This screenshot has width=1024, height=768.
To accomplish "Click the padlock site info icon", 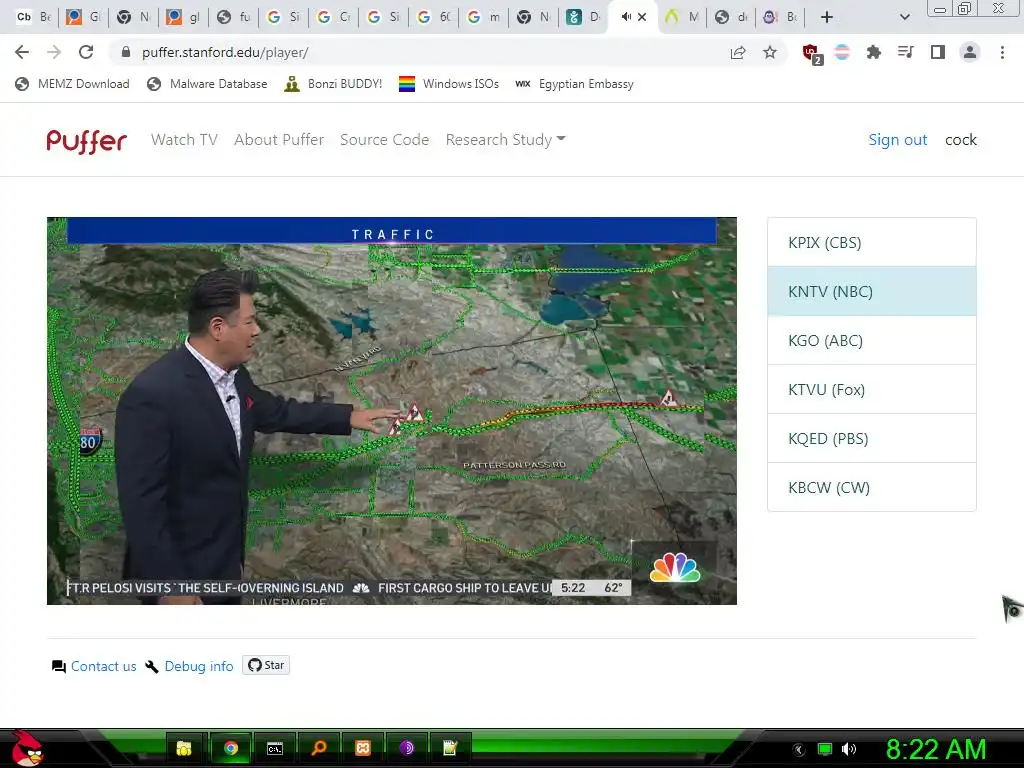I will click(x=126, y=52).
